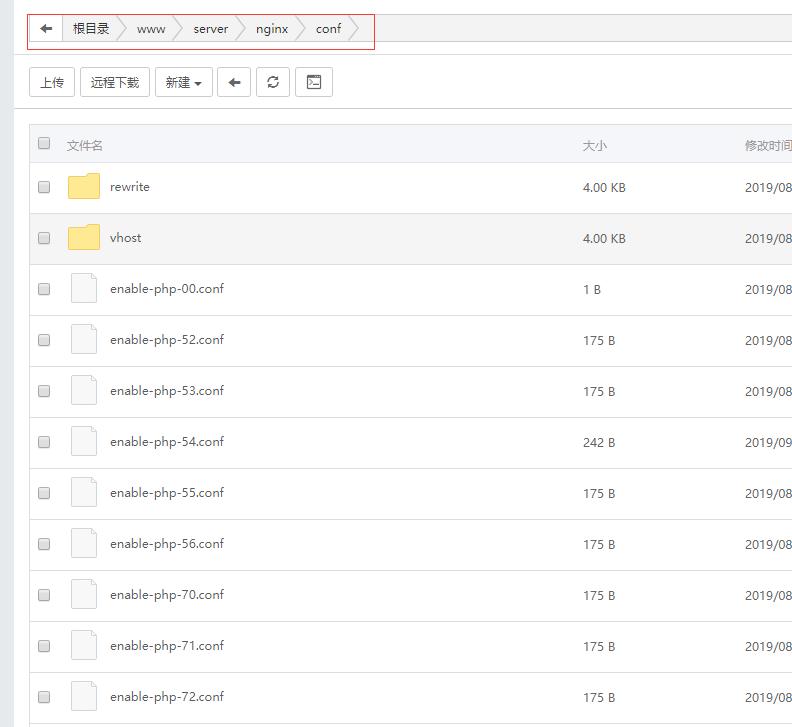Open file enable-php-71.conf
This screenshot has height=727, width=792.
(x=167, y=646)
